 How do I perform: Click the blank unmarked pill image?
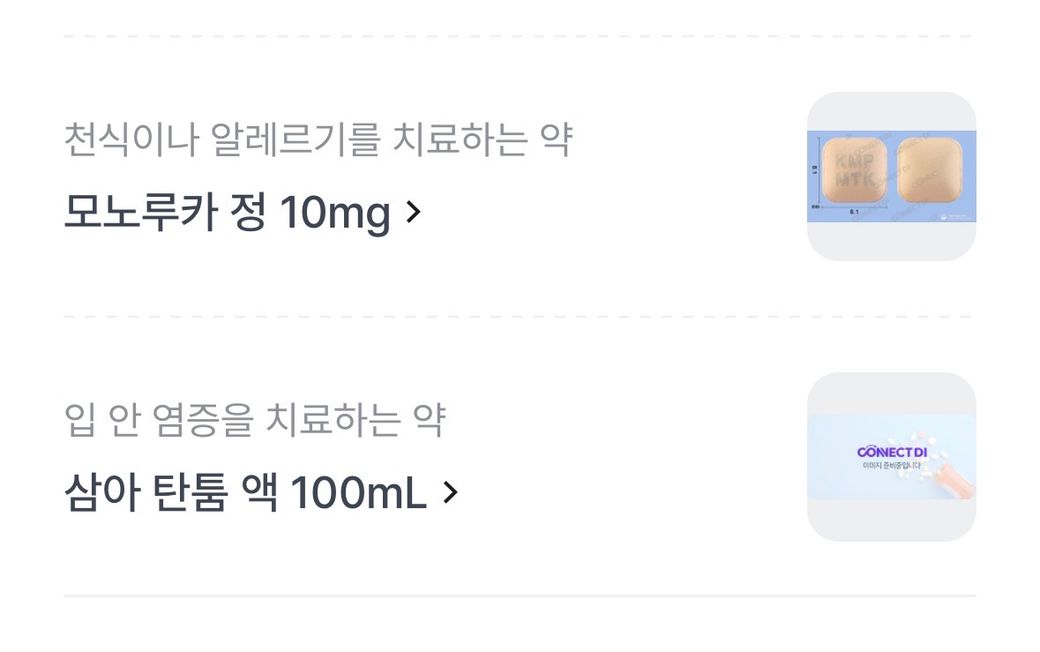coord(929,170)
